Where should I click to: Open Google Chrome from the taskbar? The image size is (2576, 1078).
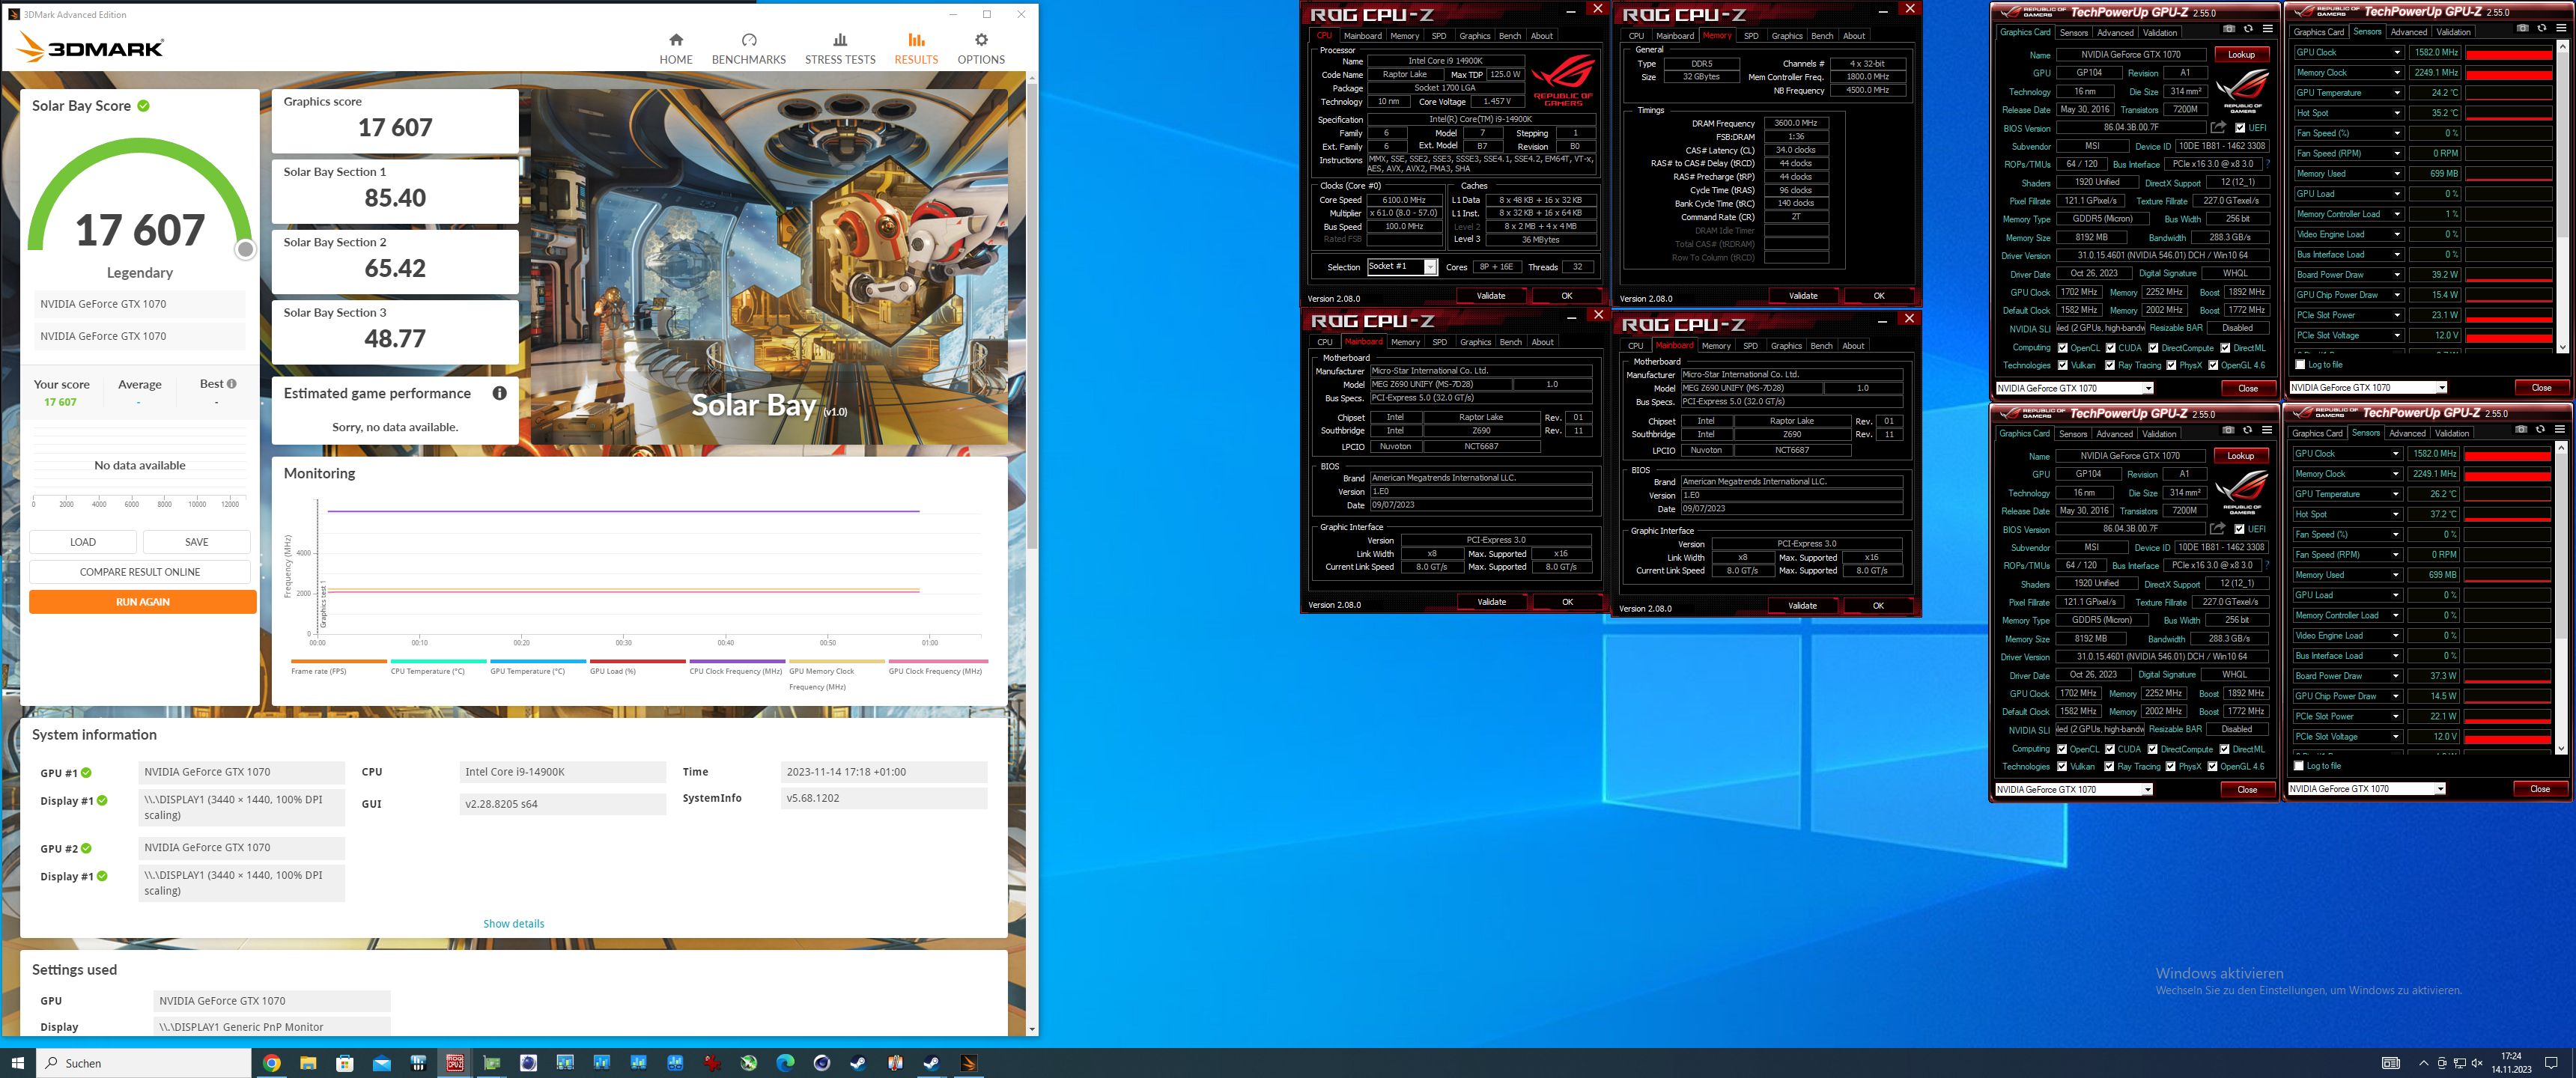271,1063
